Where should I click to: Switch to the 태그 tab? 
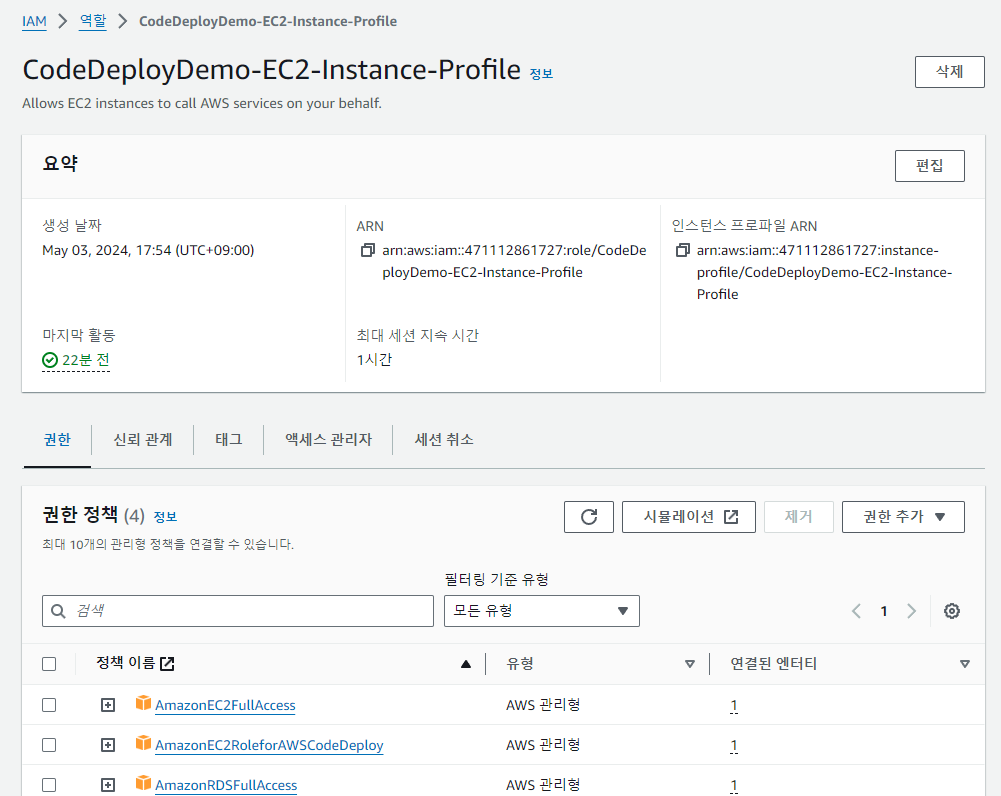(x=229, y=440)
